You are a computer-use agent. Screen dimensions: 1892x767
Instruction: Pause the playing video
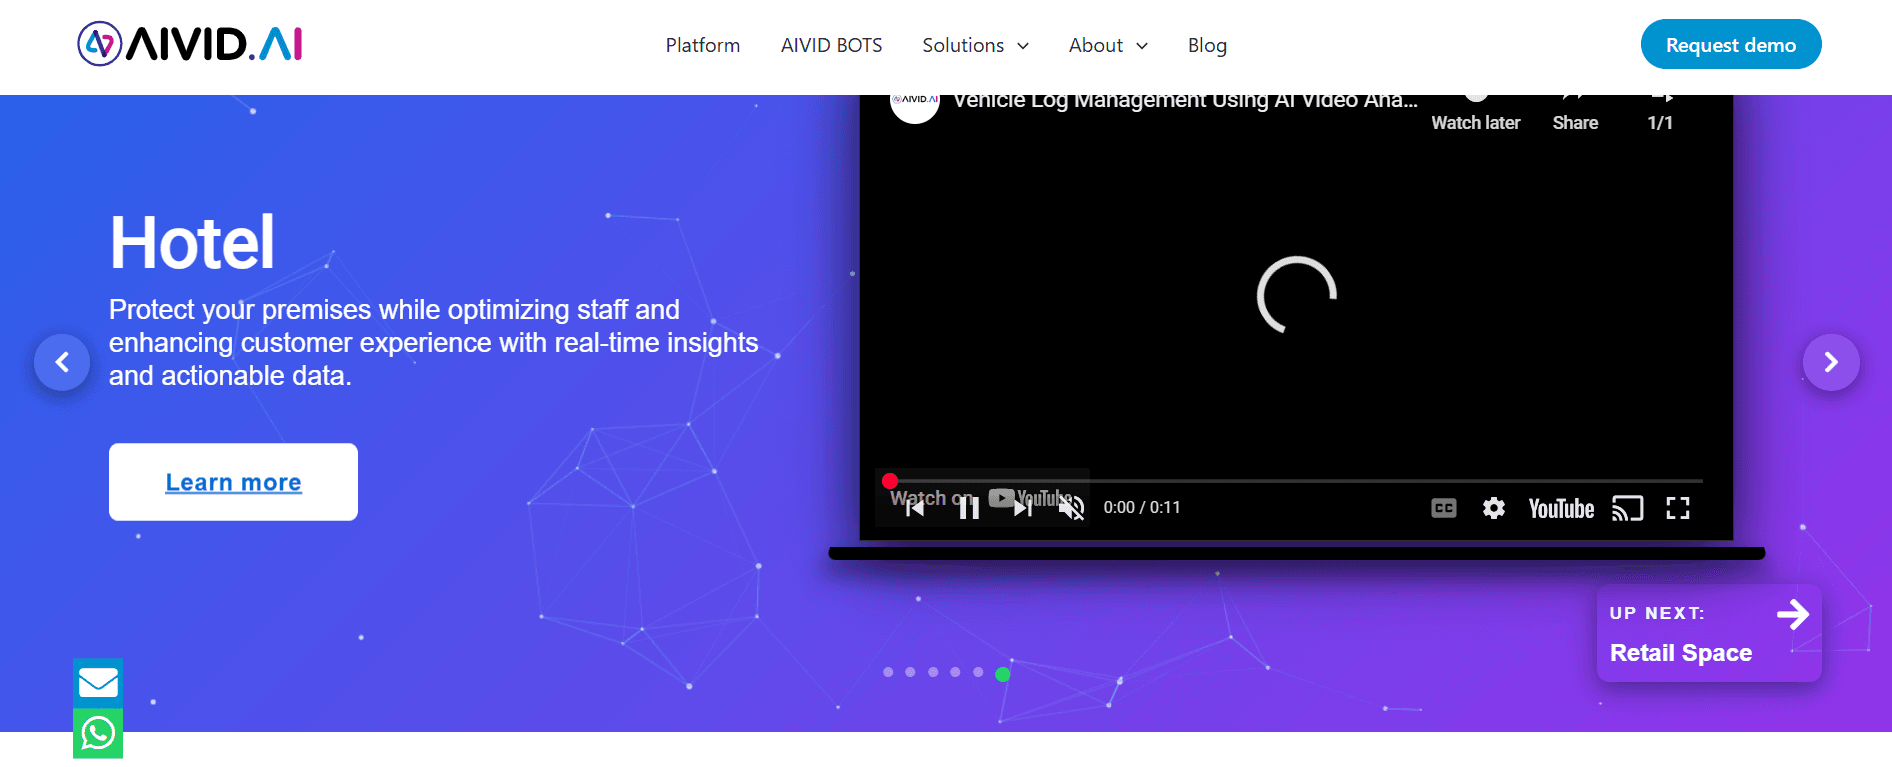coord(968,508)
